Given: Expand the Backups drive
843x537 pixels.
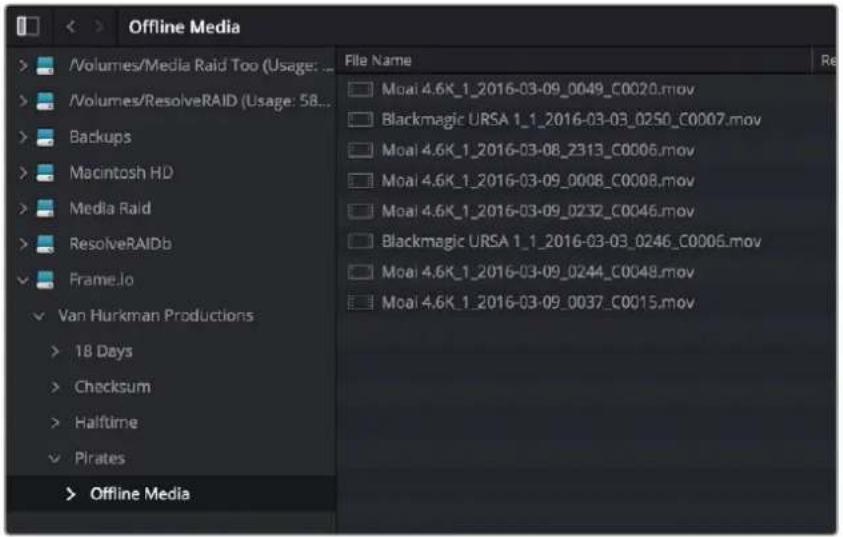Looking at the screenshot, I should pyautogui.click(x=23, y=137).
